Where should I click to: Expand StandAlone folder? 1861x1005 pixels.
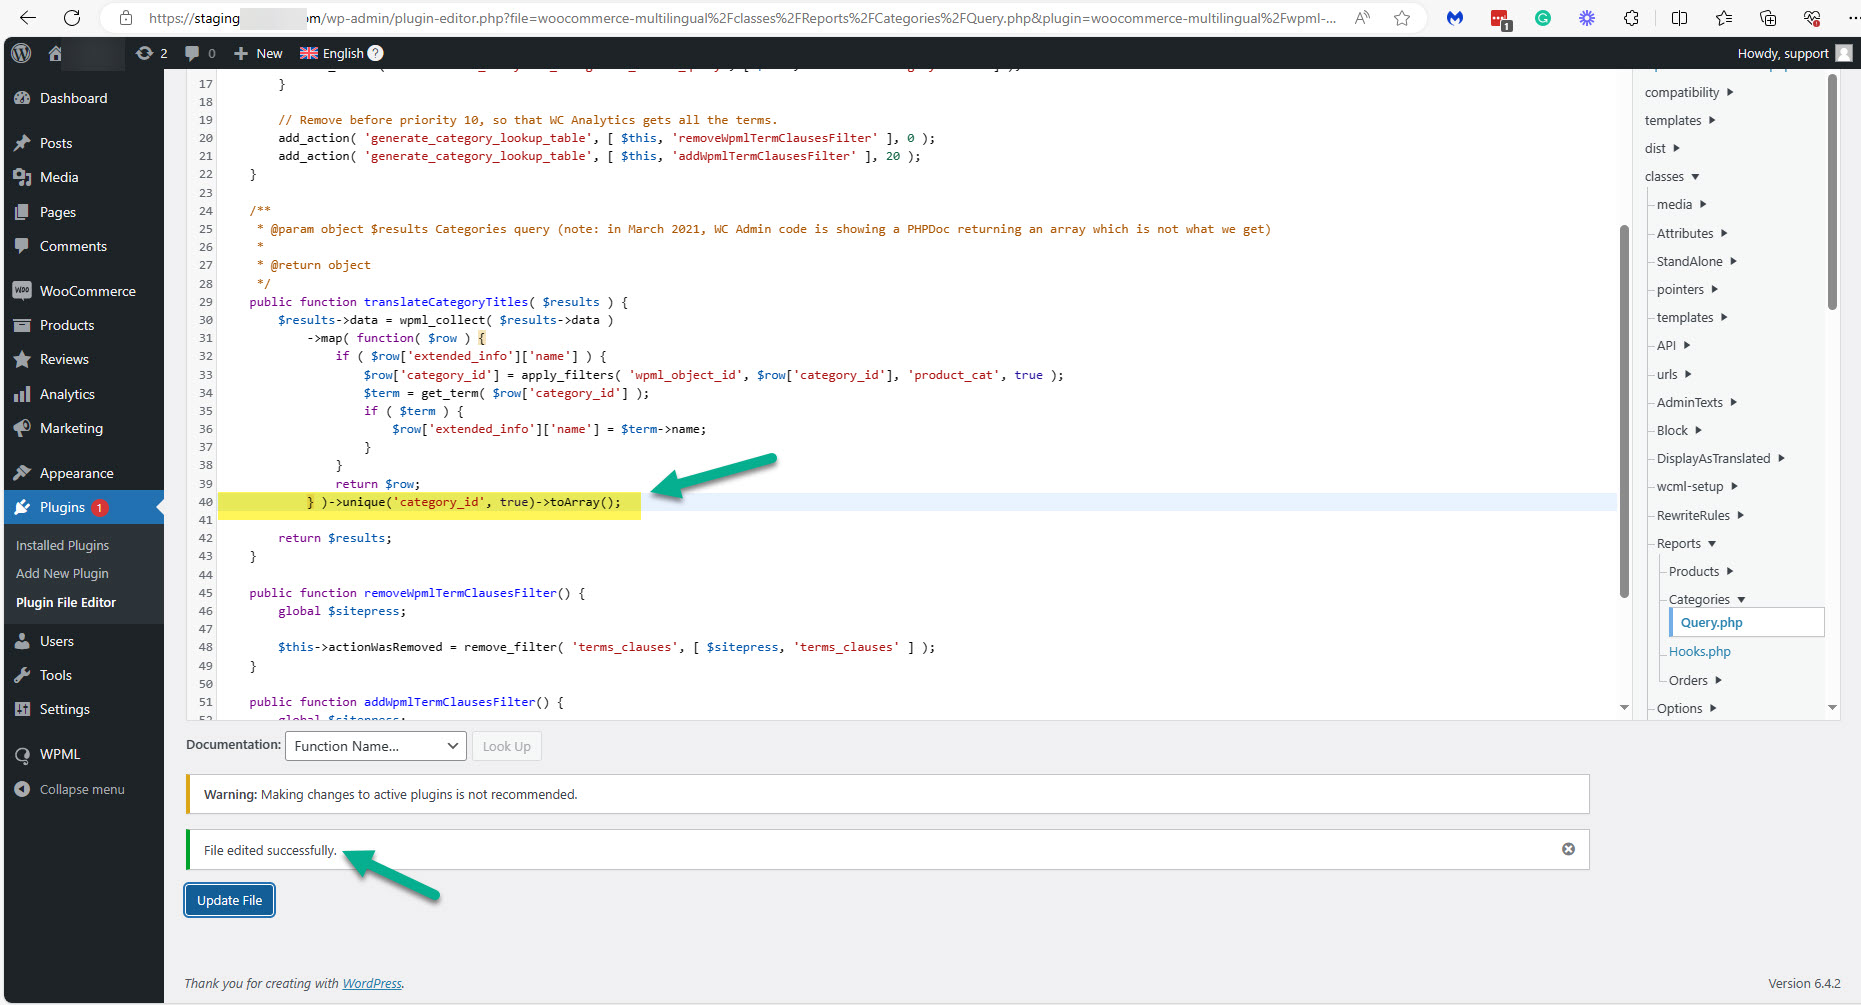1697,261
